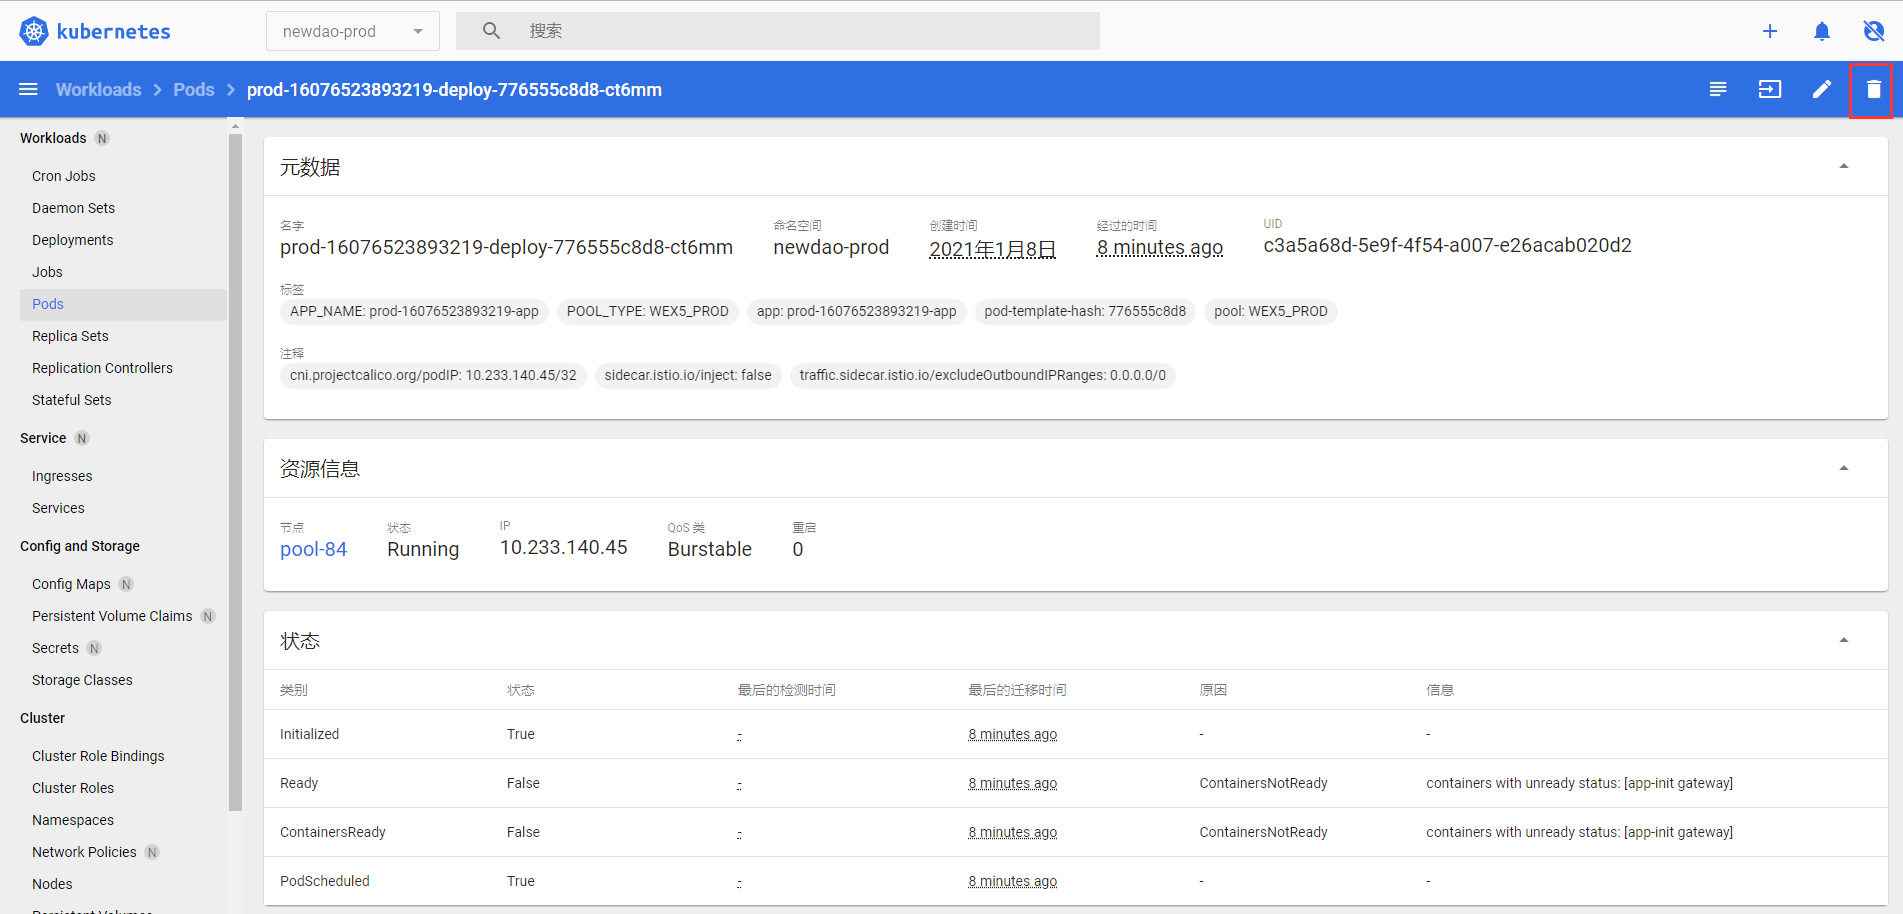Click the N badge beside Secrets

(94, 648)
